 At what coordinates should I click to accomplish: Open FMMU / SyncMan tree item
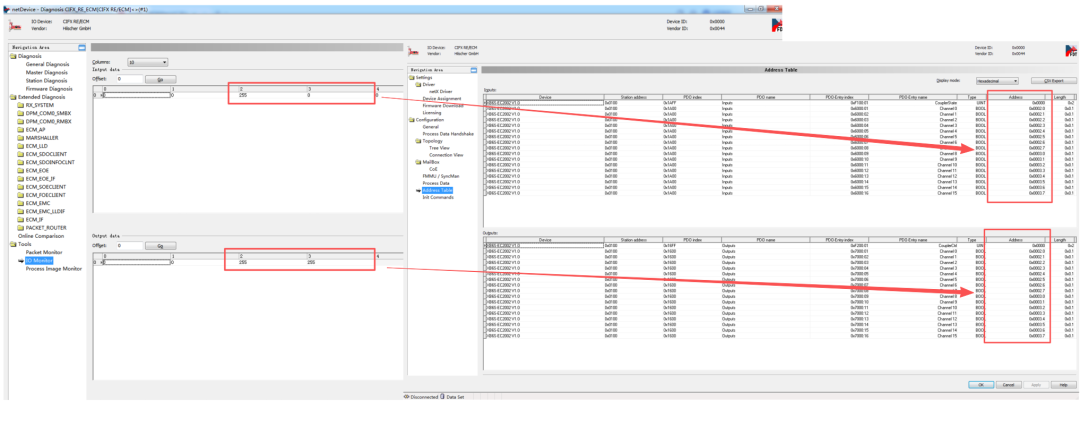tap(442, 176)
